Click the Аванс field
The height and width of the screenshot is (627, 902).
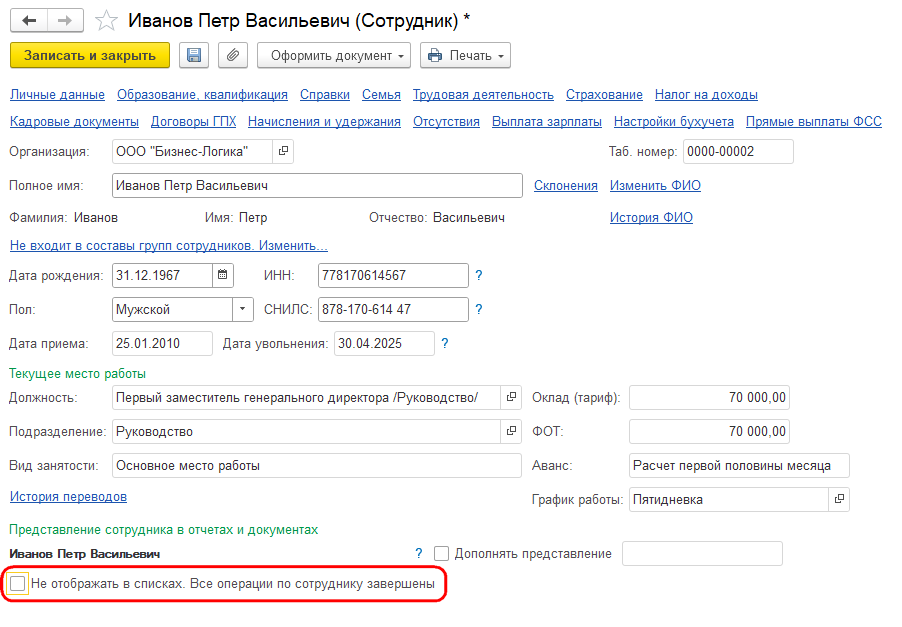point(739,465)
